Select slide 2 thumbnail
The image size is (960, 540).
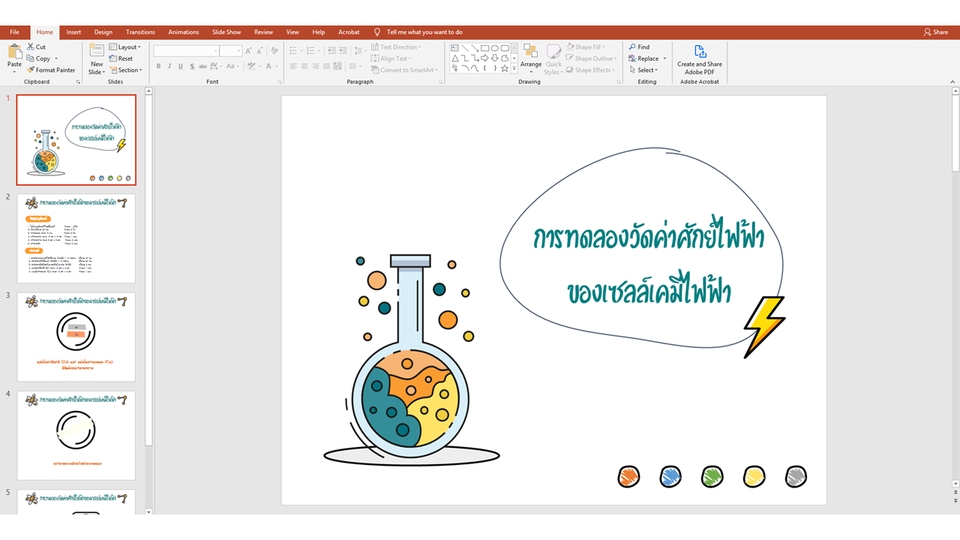76,238
